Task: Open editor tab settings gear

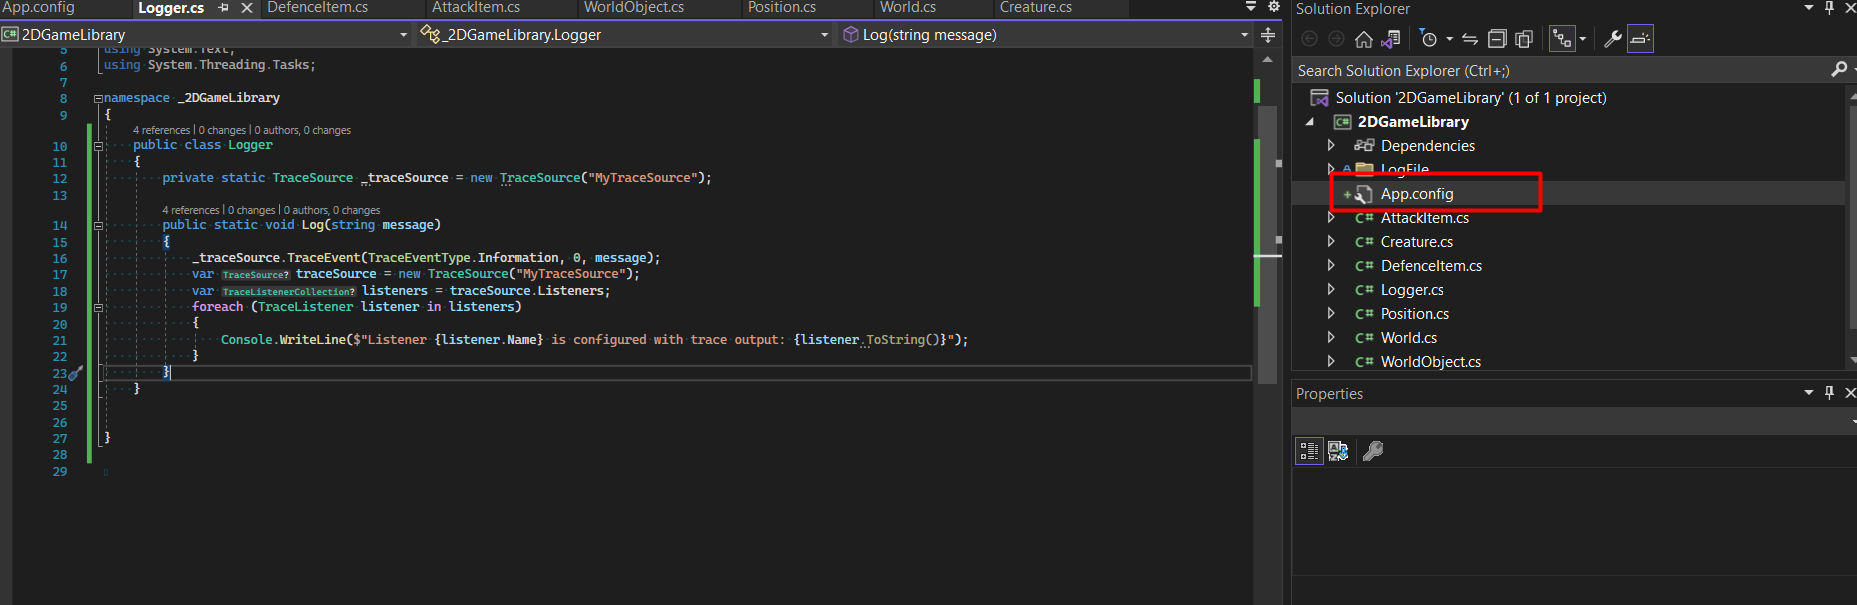Action: point(1273,7)
